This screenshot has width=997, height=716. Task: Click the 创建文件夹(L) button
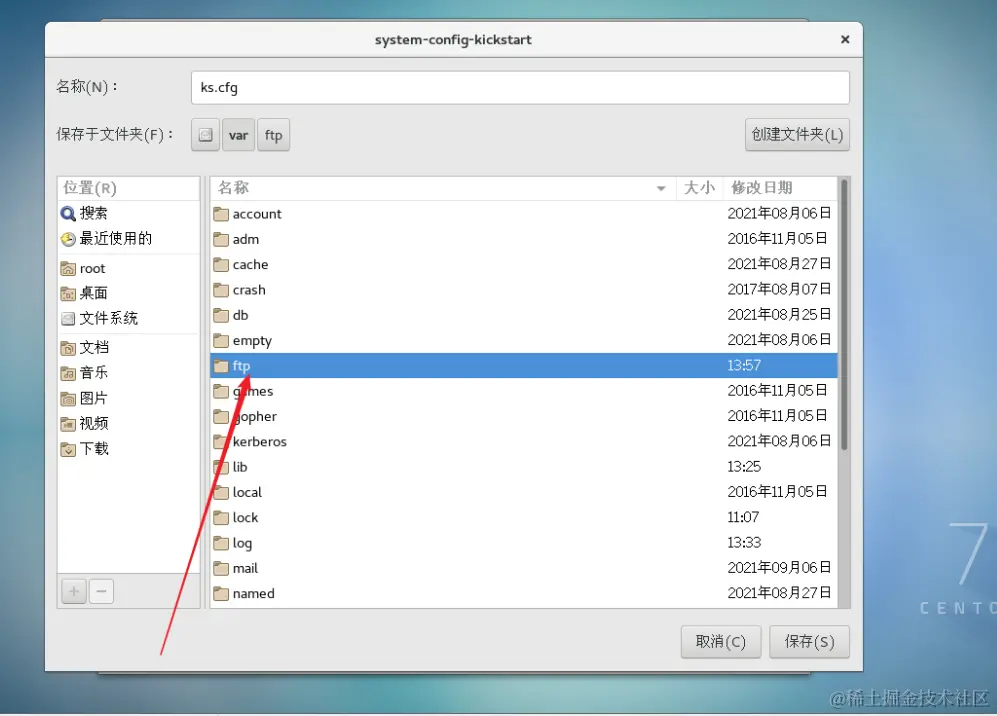(x=797, y=134)
